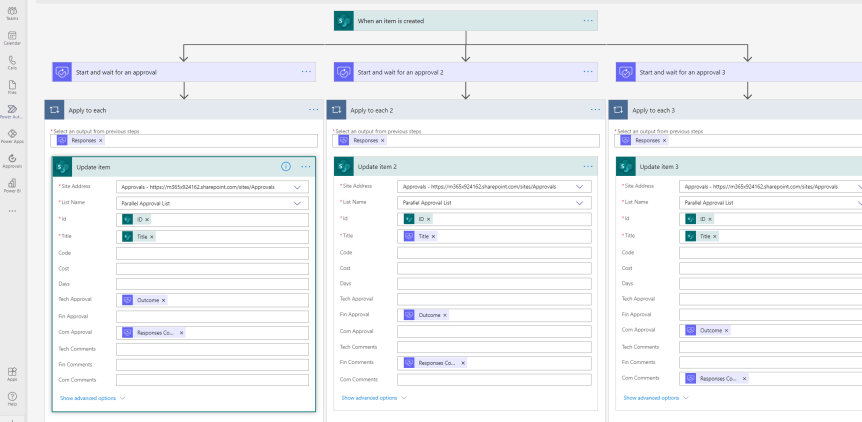Click approval icon on approval 3 step
Screen dimensions: 862x422
626,72
